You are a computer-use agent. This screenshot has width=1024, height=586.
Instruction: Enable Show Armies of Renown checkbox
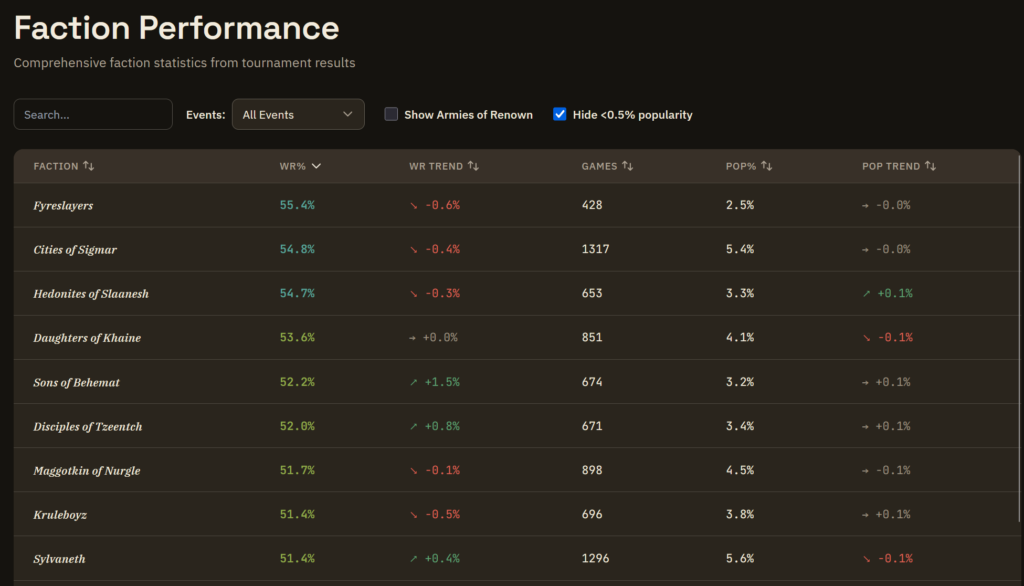click(391, 114)
